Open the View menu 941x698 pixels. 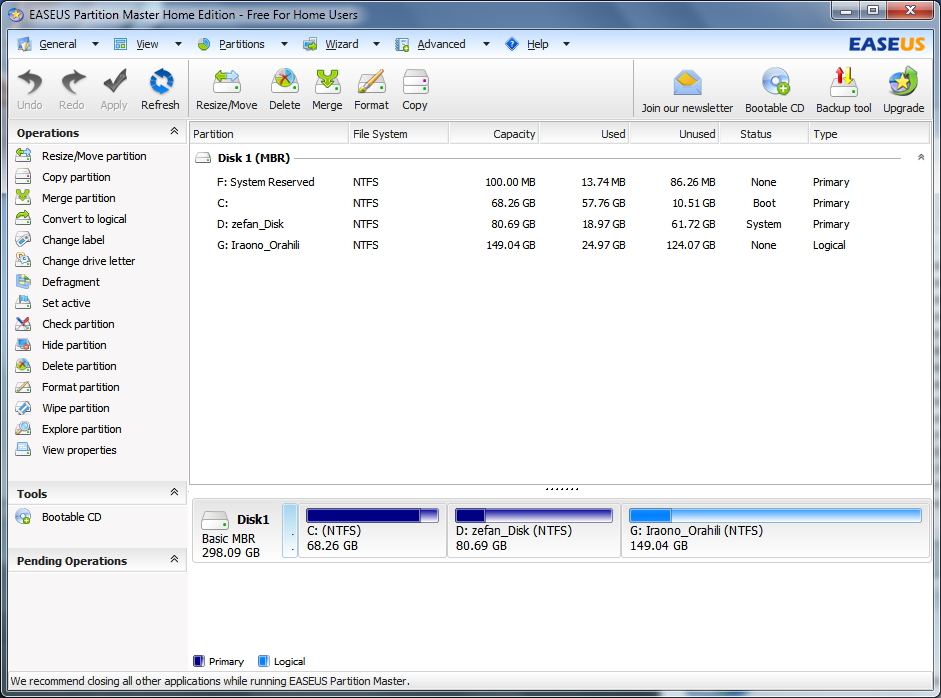click(x=147, y=44)
